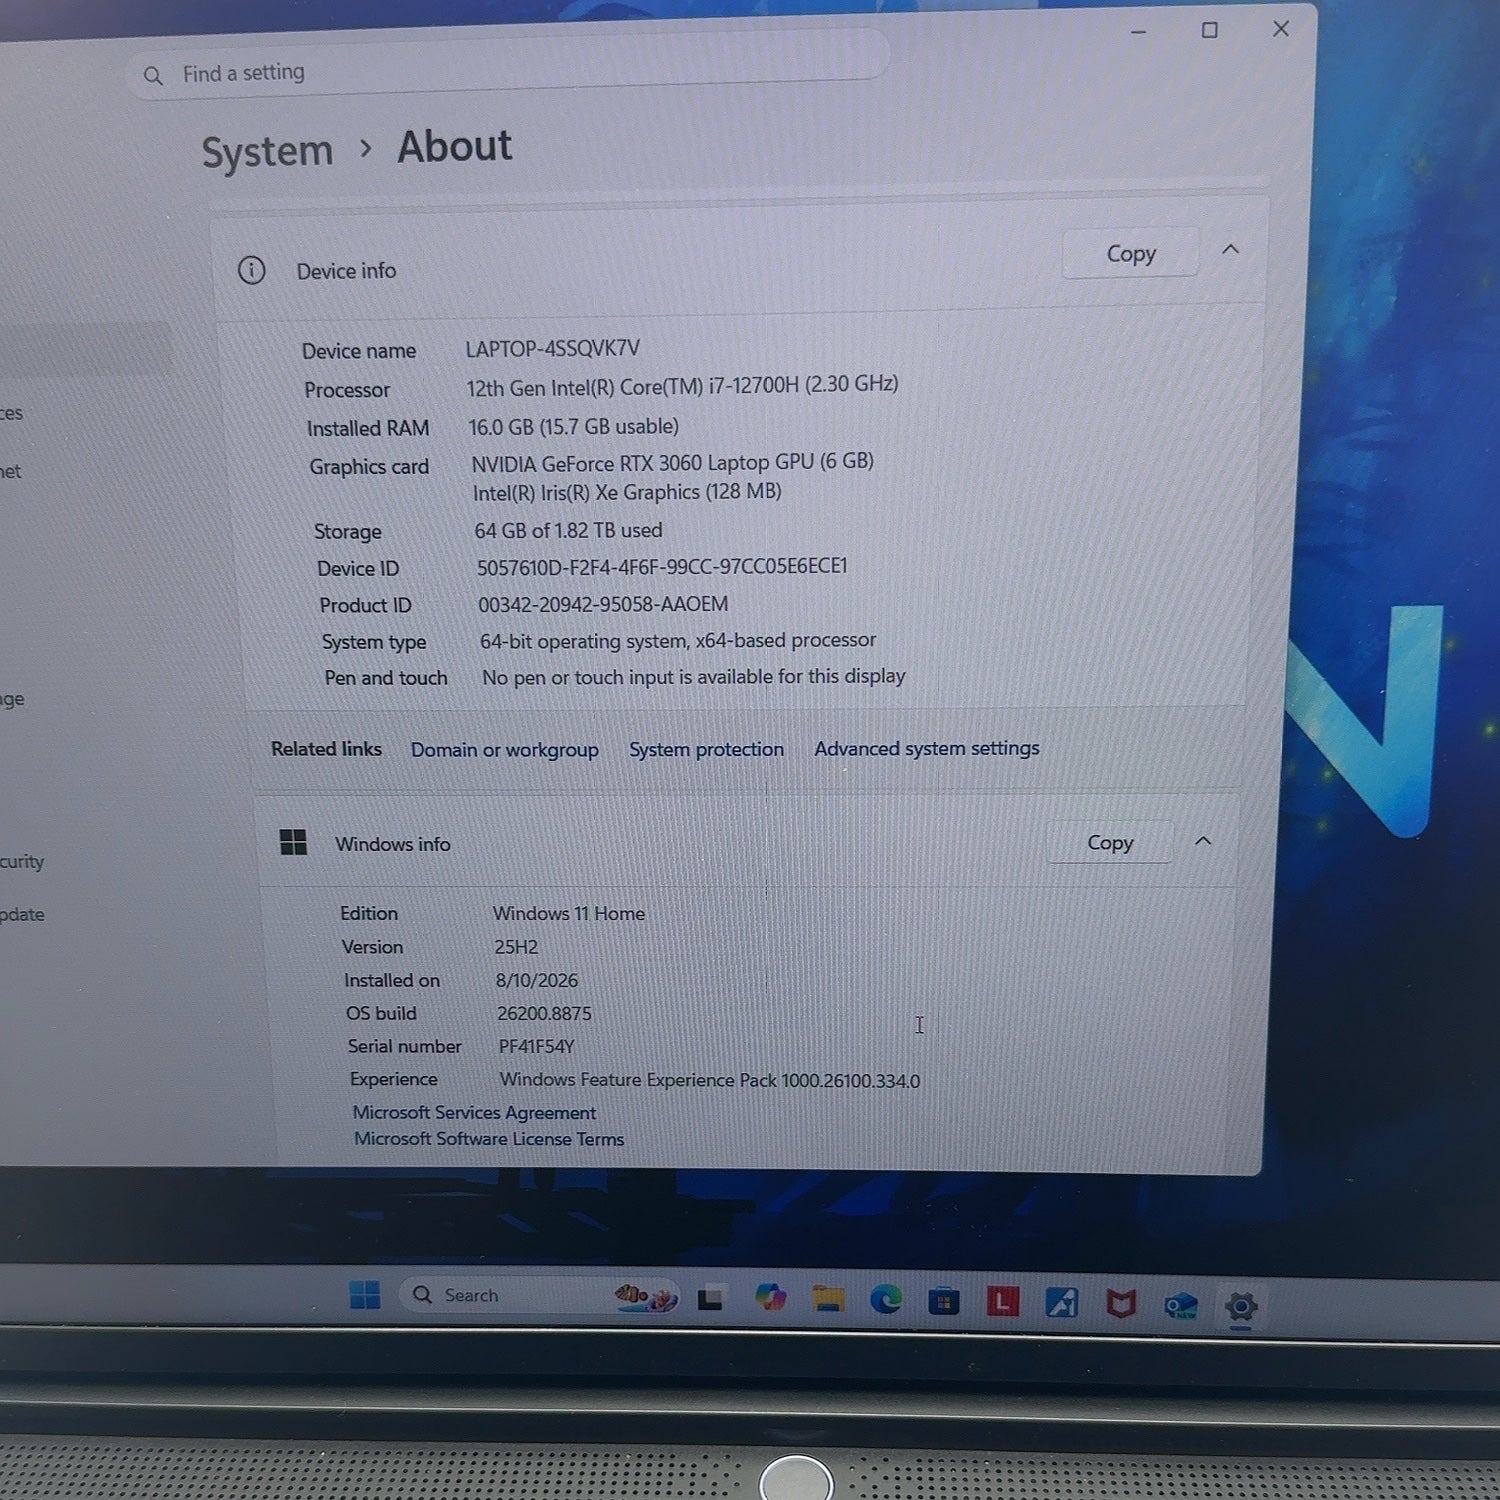
Task: Open File Explorer from the taskbar
Action: pyautogui.click(x=828, y=1299)
